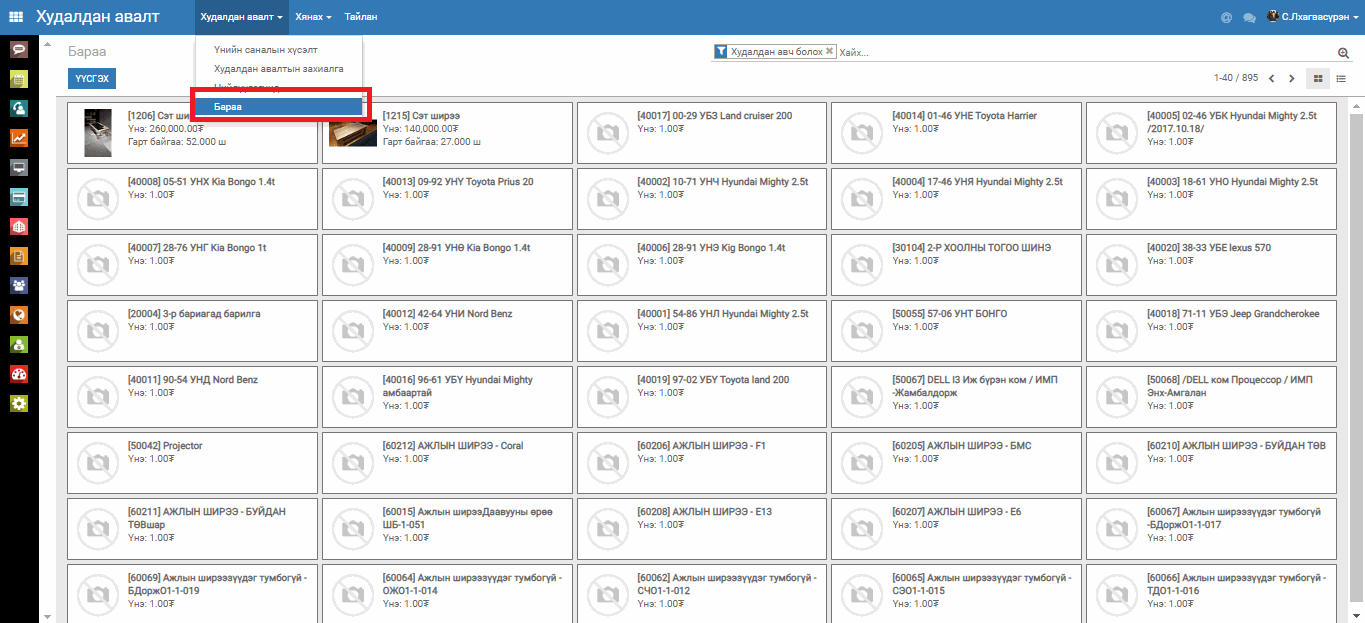Image resolution: width=1365 pixels, height=623 pixels.
Task: Open the apps grid menu icon
Action: click(16, 17)
